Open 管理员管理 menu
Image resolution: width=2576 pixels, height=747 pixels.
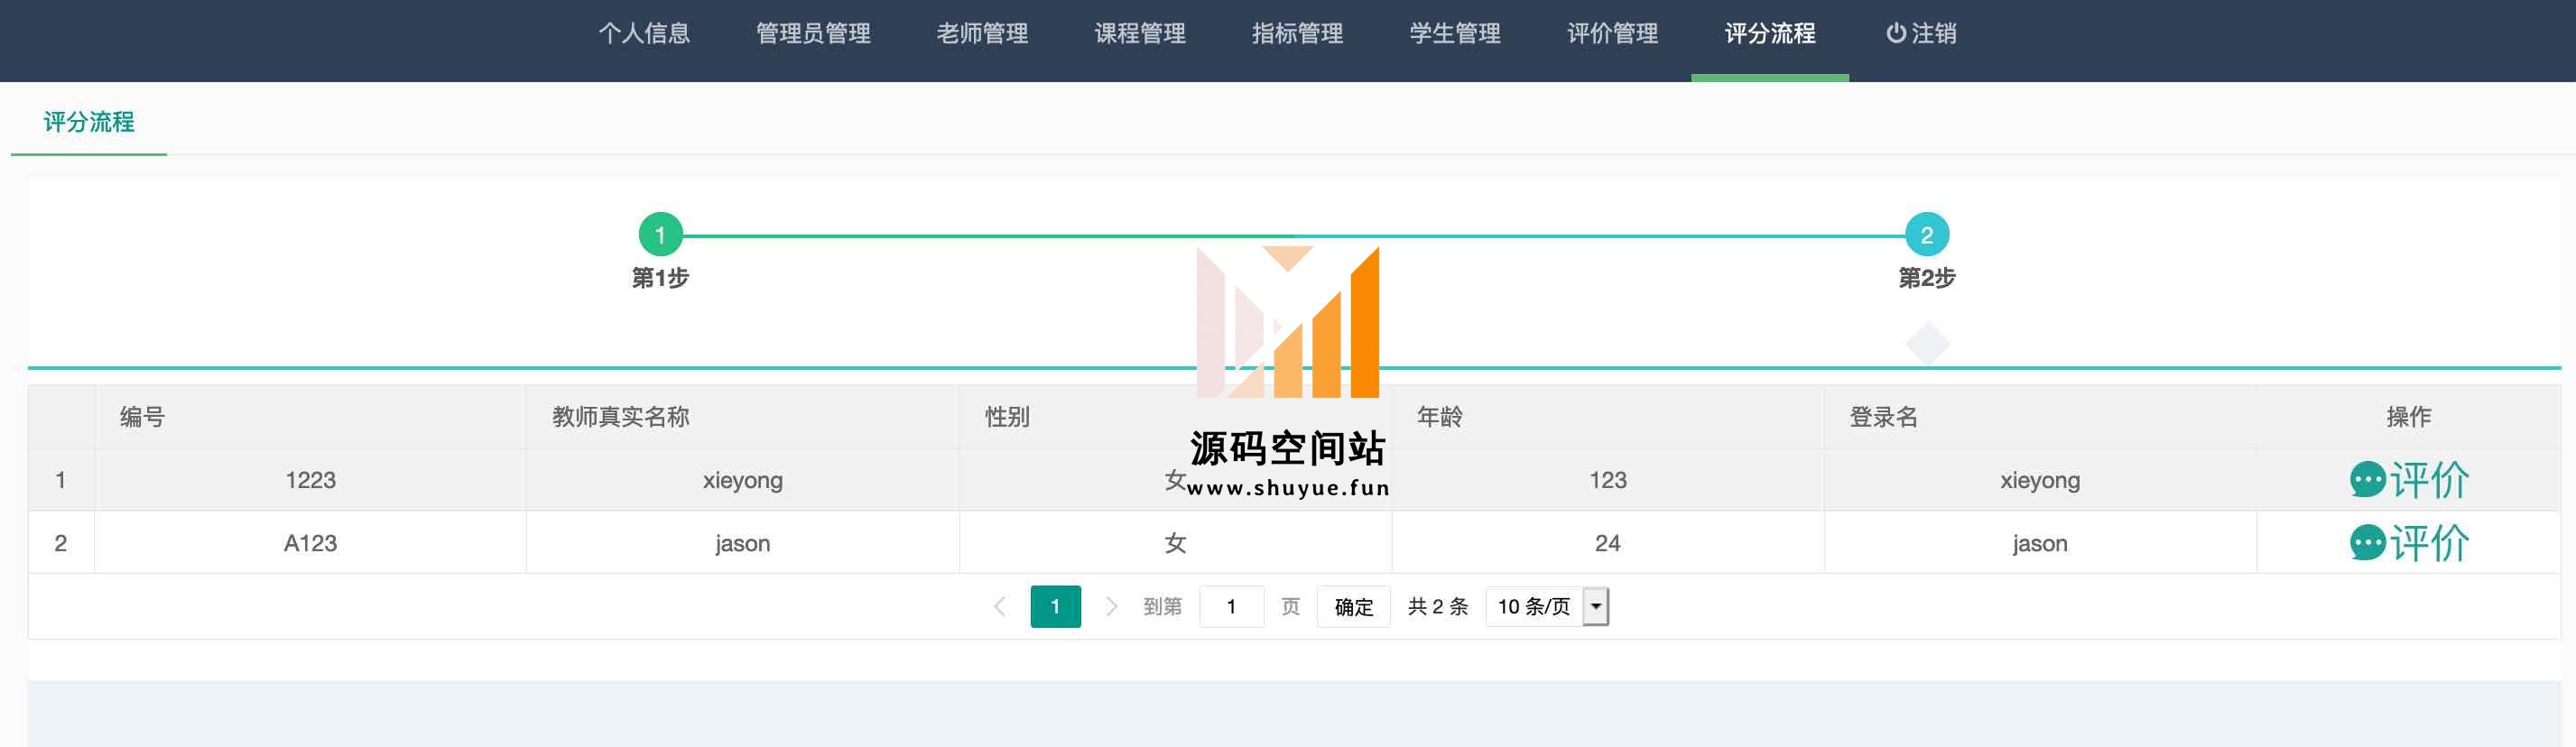(813, 33)
